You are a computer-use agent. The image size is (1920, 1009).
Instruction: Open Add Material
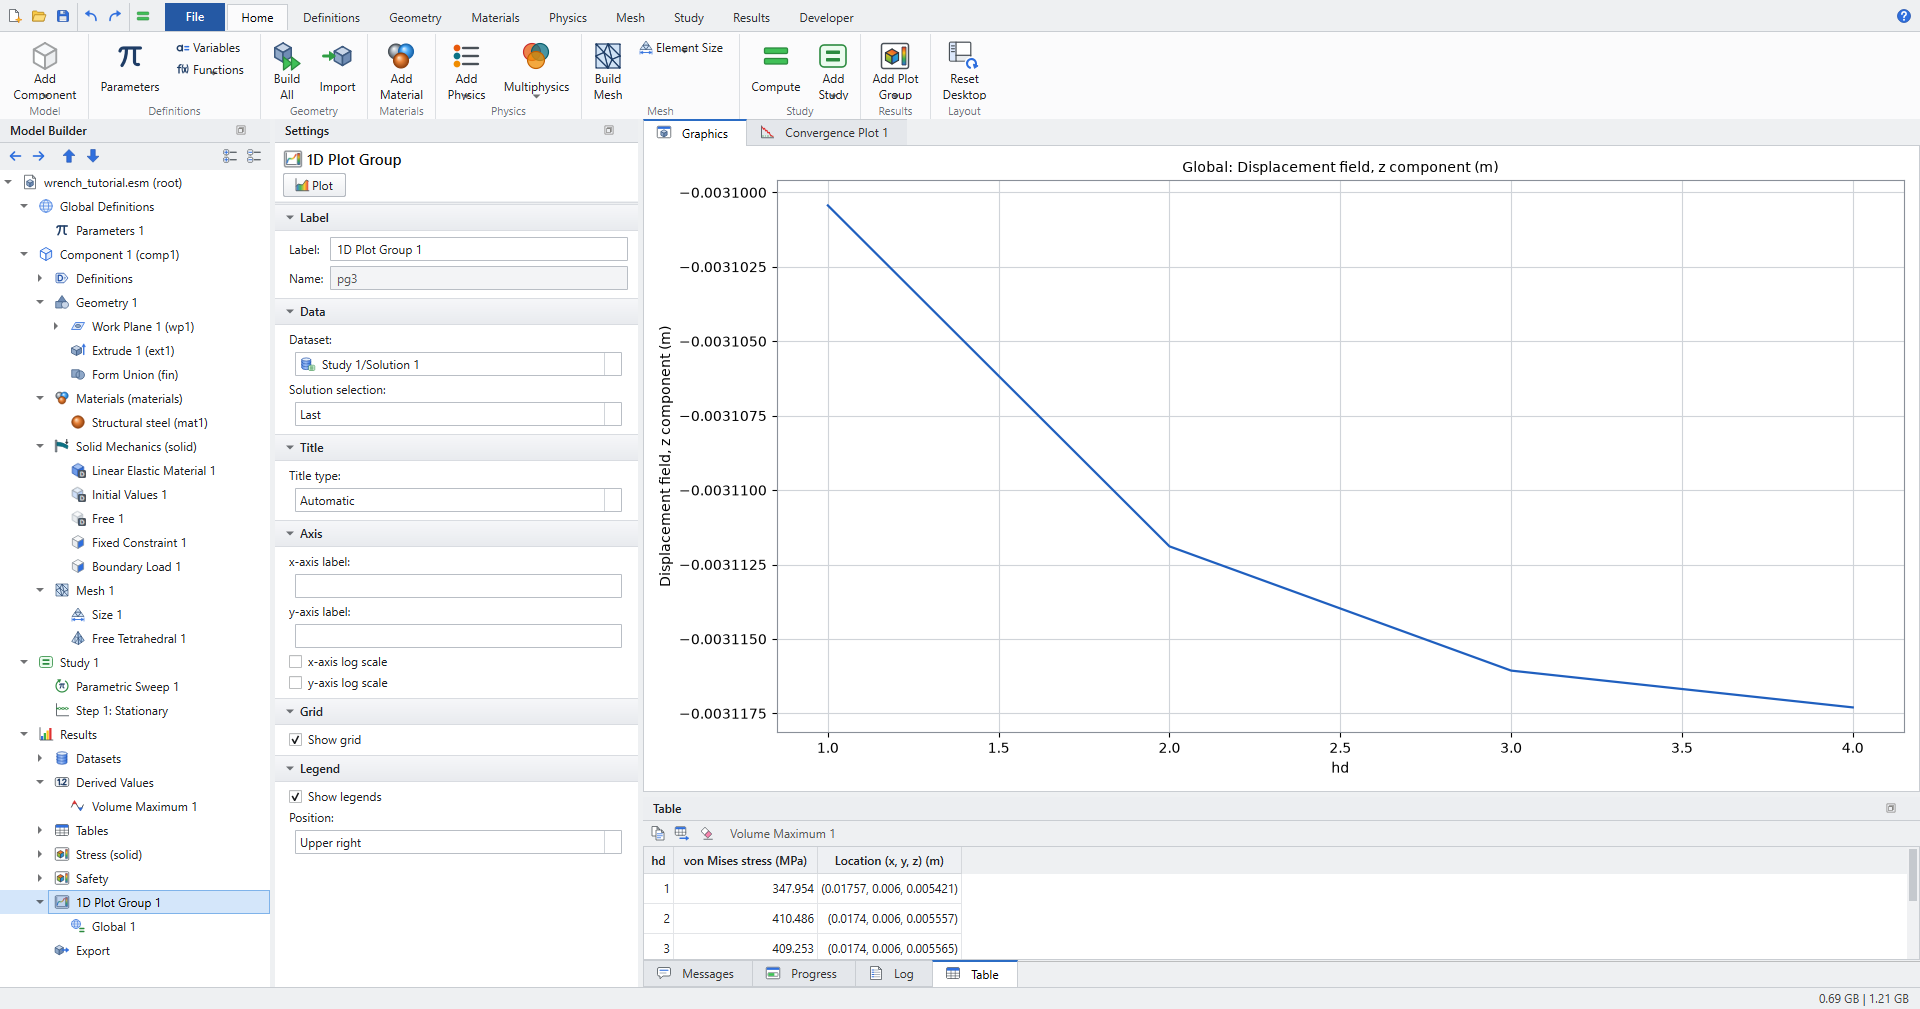(x=401, y=71)
